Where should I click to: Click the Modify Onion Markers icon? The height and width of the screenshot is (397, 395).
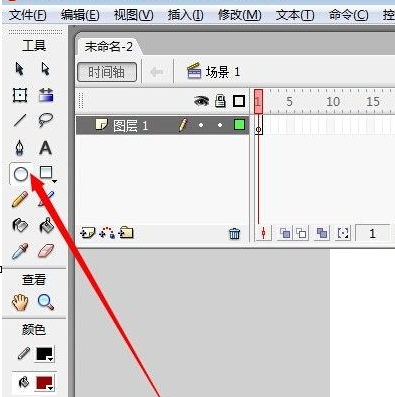click(x=343, y=233)
